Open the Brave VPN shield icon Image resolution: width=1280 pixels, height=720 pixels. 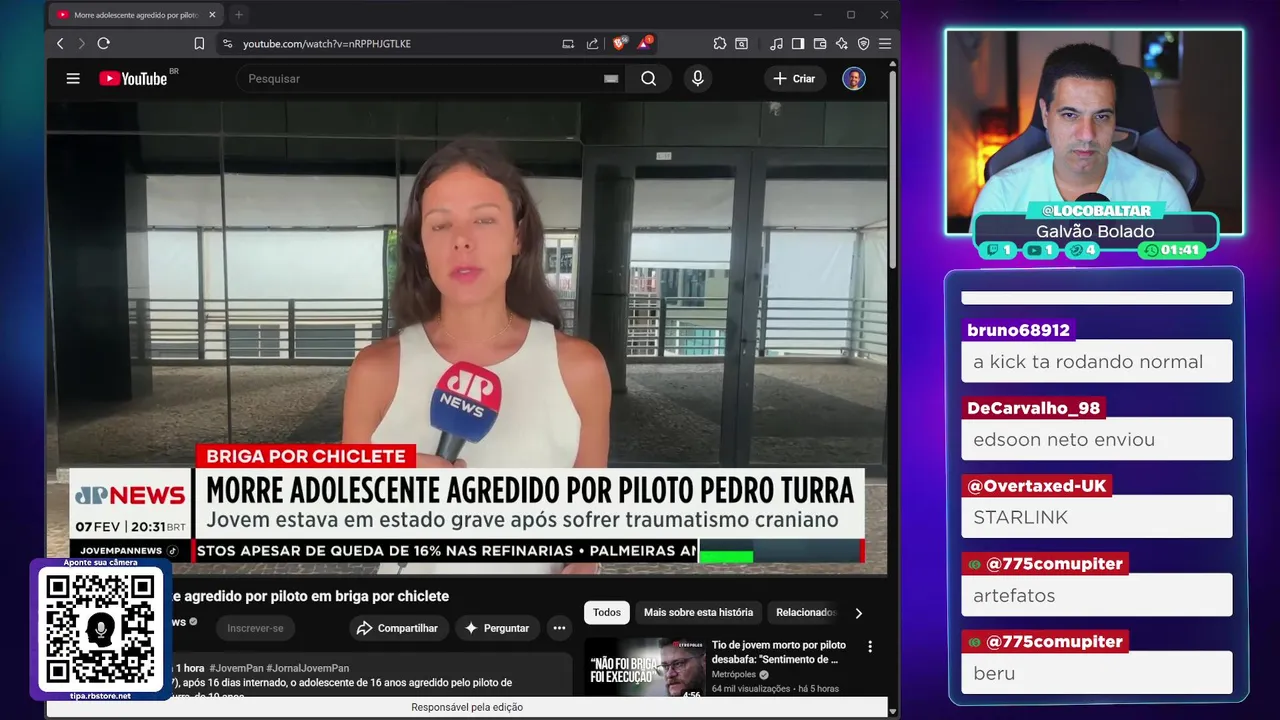pos(863,44)
